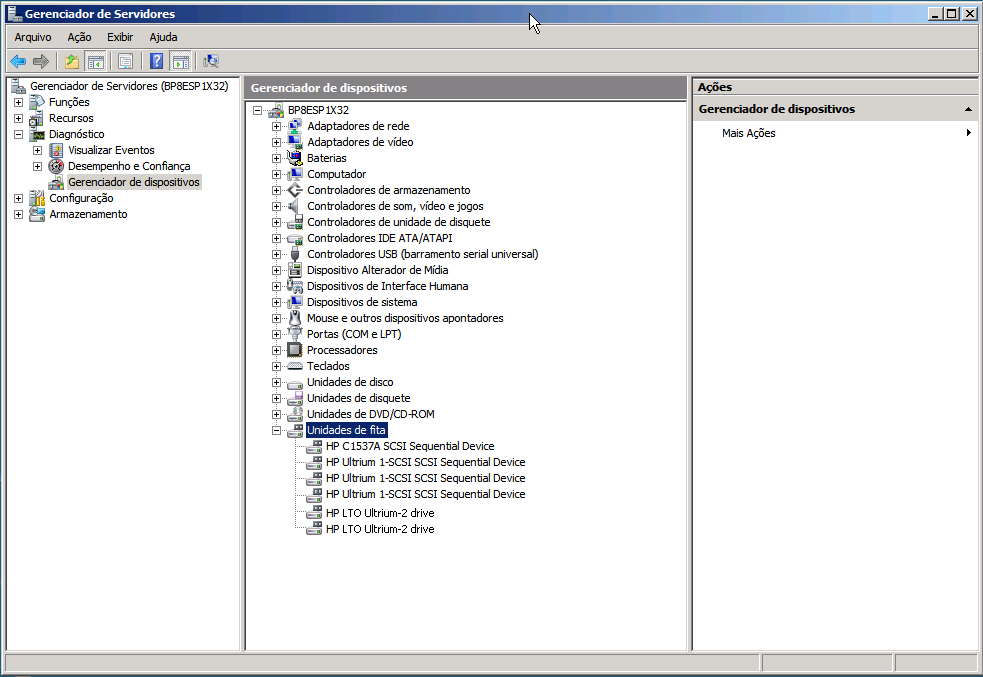This screenshot has height=677, width=983.
Task: Collapse the Diagnóstico tree node
Action: pyautogui.click(x=18, y=134)
